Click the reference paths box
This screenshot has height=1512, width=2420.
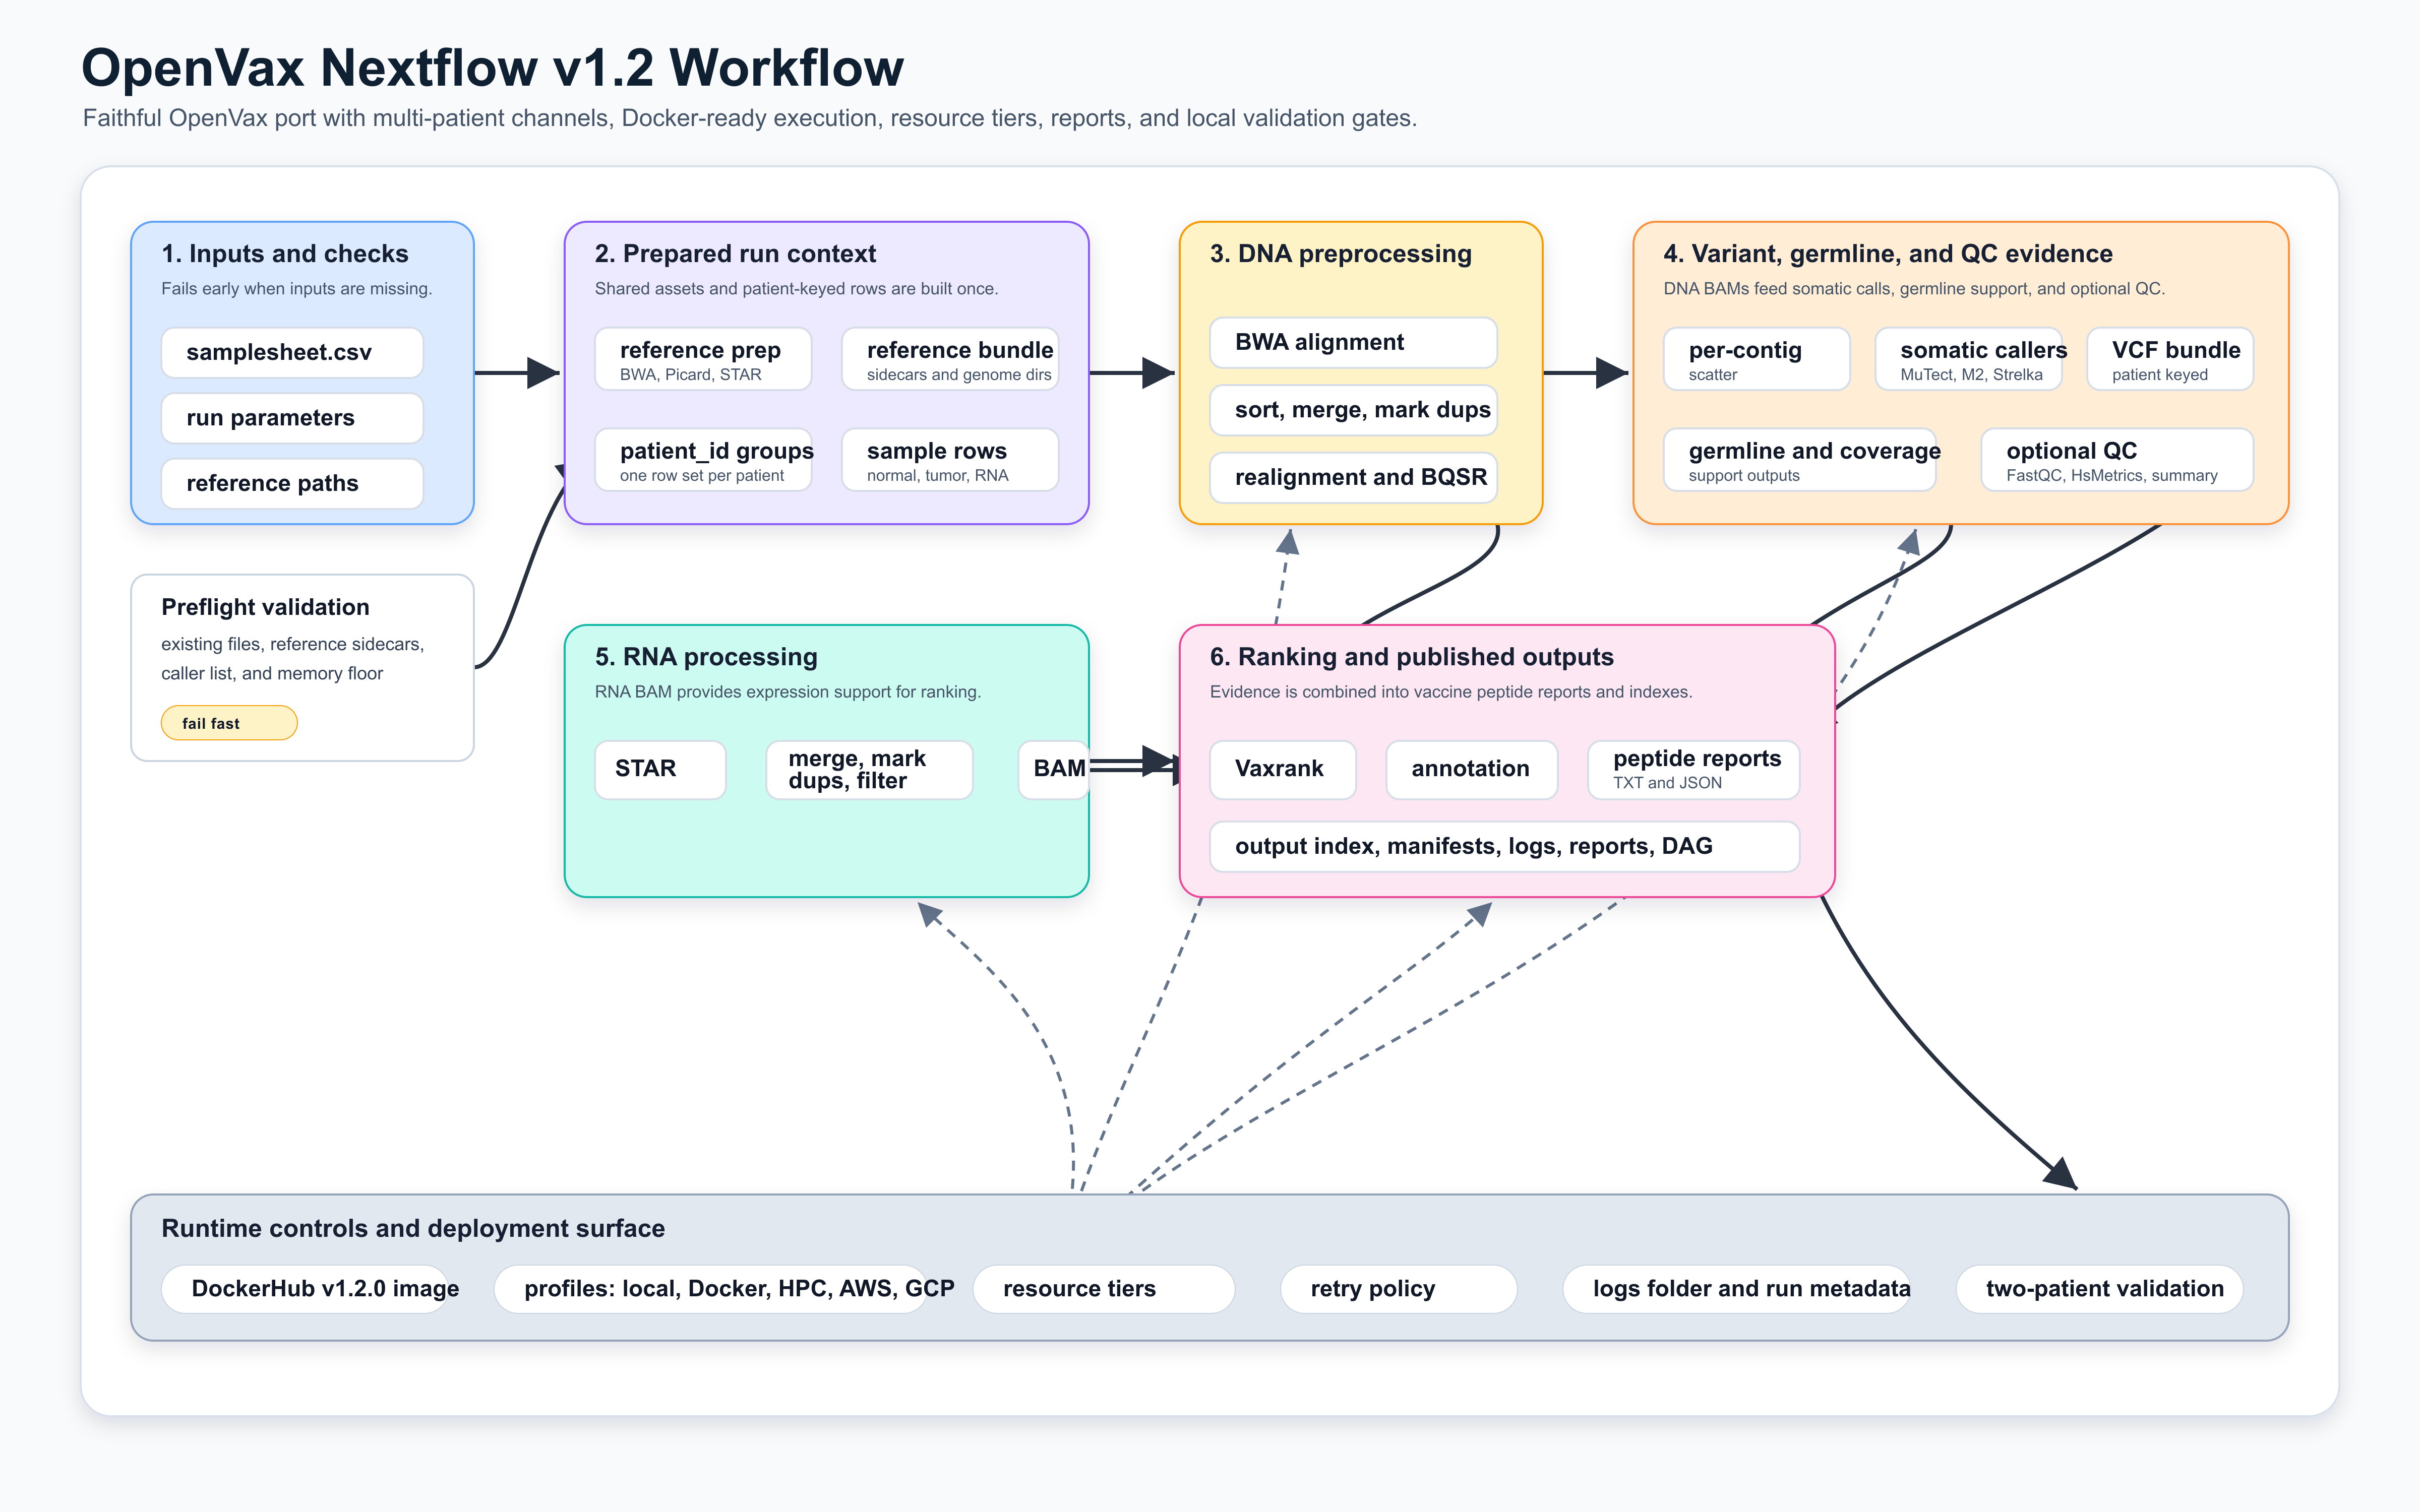pos(292,484)
